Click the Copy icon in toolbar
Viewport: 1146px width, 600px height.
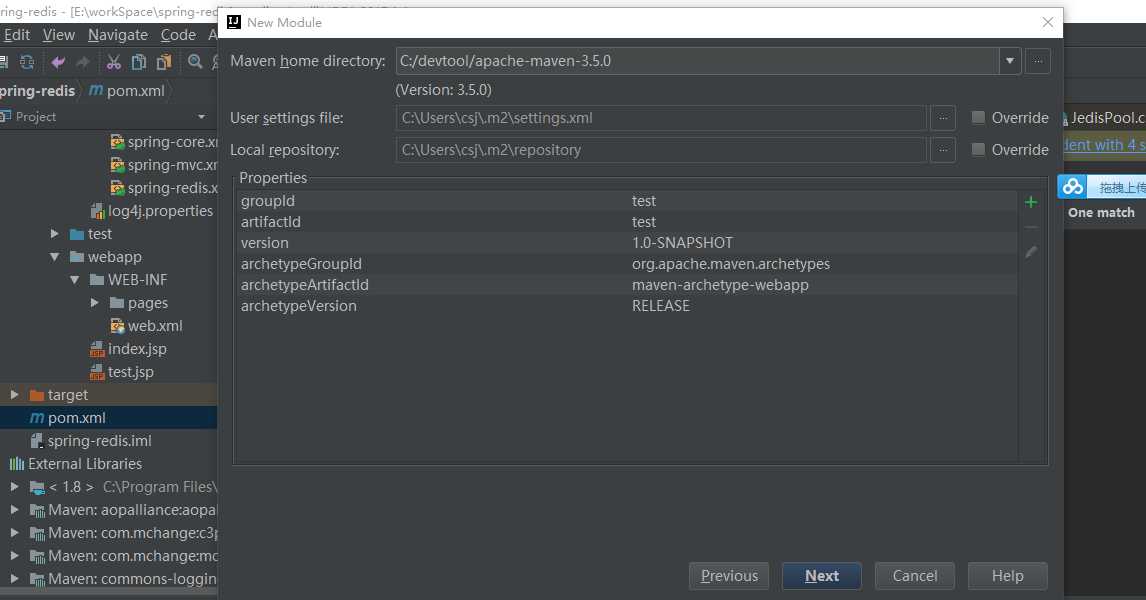pos(138,62)
